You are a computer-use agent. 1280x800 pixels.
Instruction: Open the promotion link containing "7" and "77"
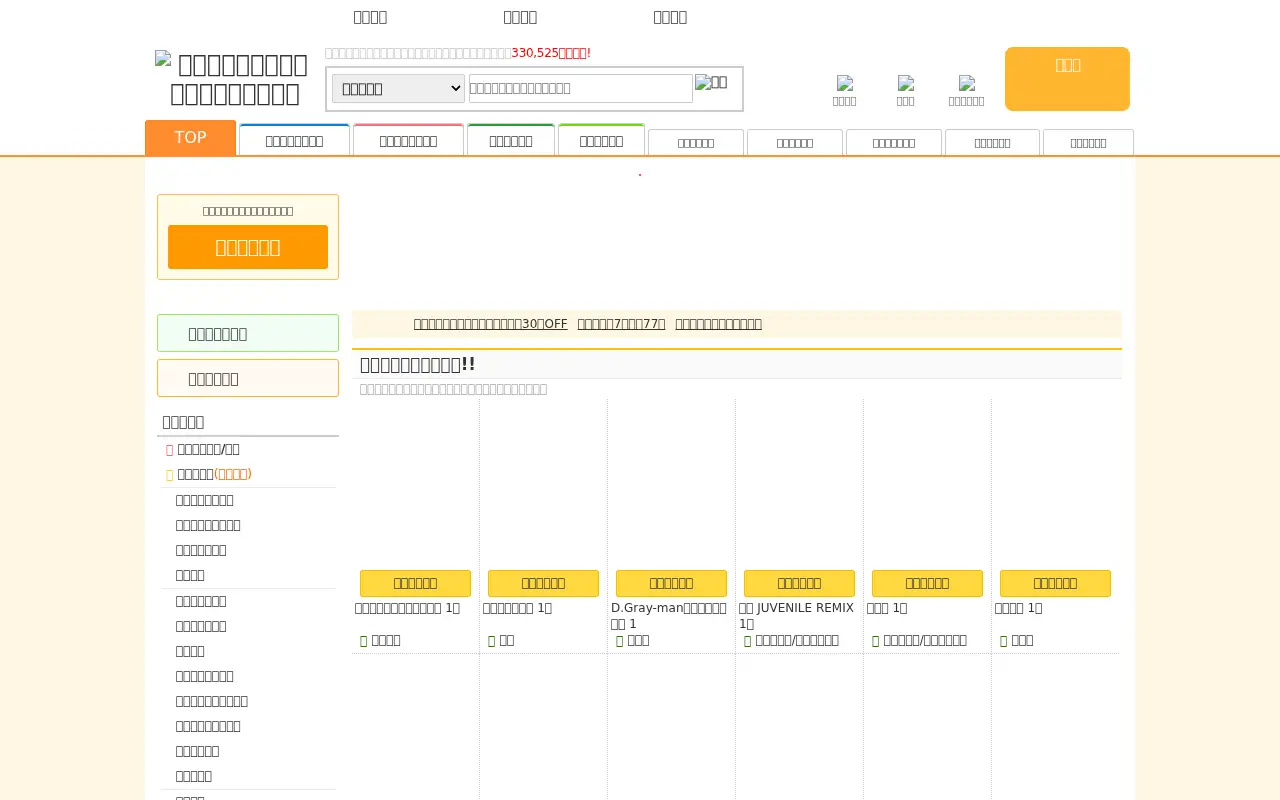coord(621,324)
